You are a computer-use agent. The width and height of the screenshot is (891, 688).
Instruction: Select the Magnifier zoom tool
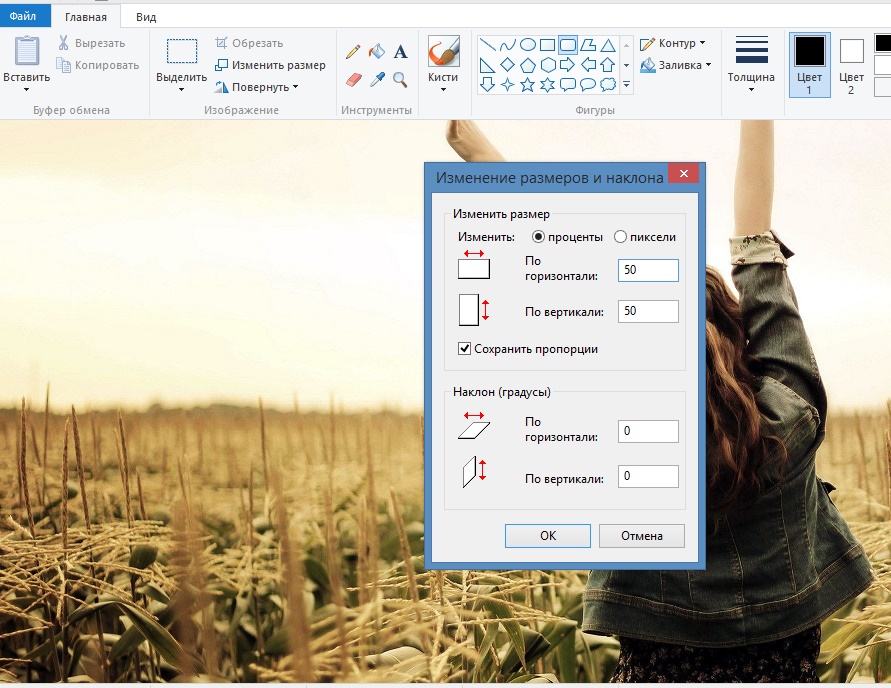click(x=400, y=80)
